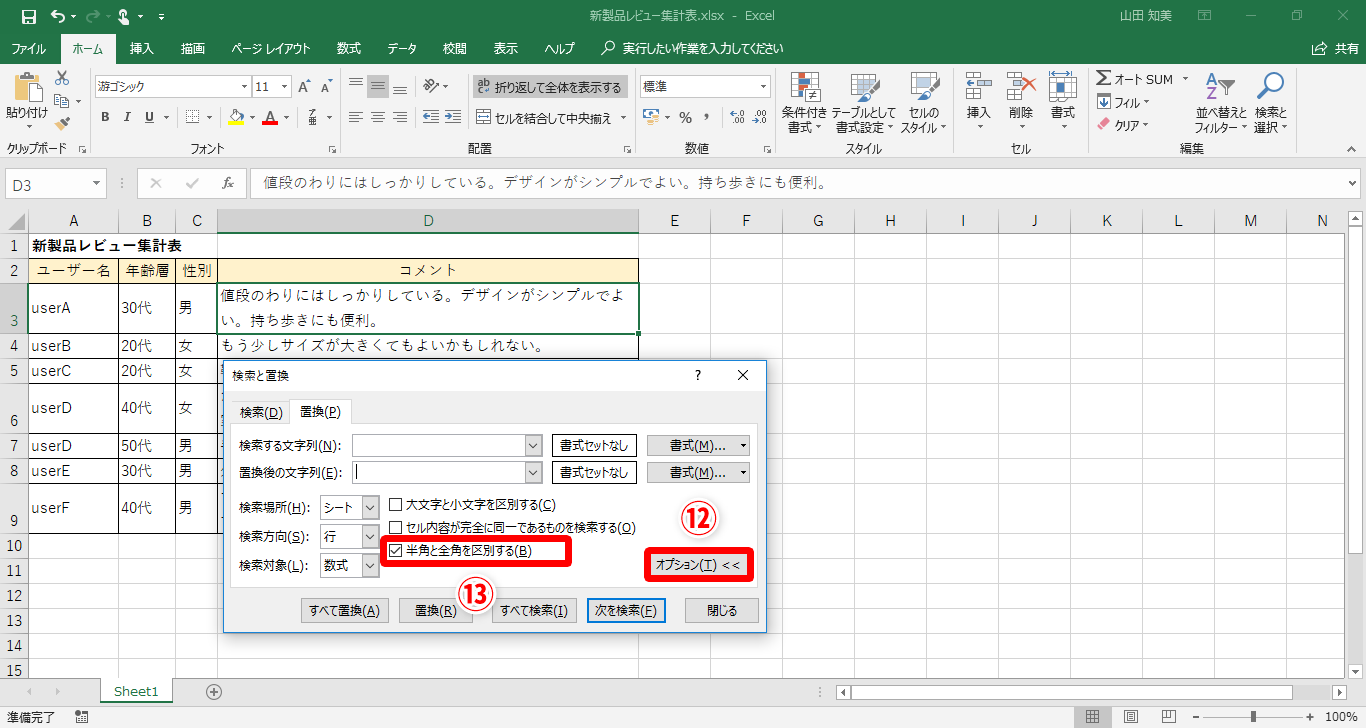Open Cell Styles (セルのスタイル)

(x=923, y=103)
